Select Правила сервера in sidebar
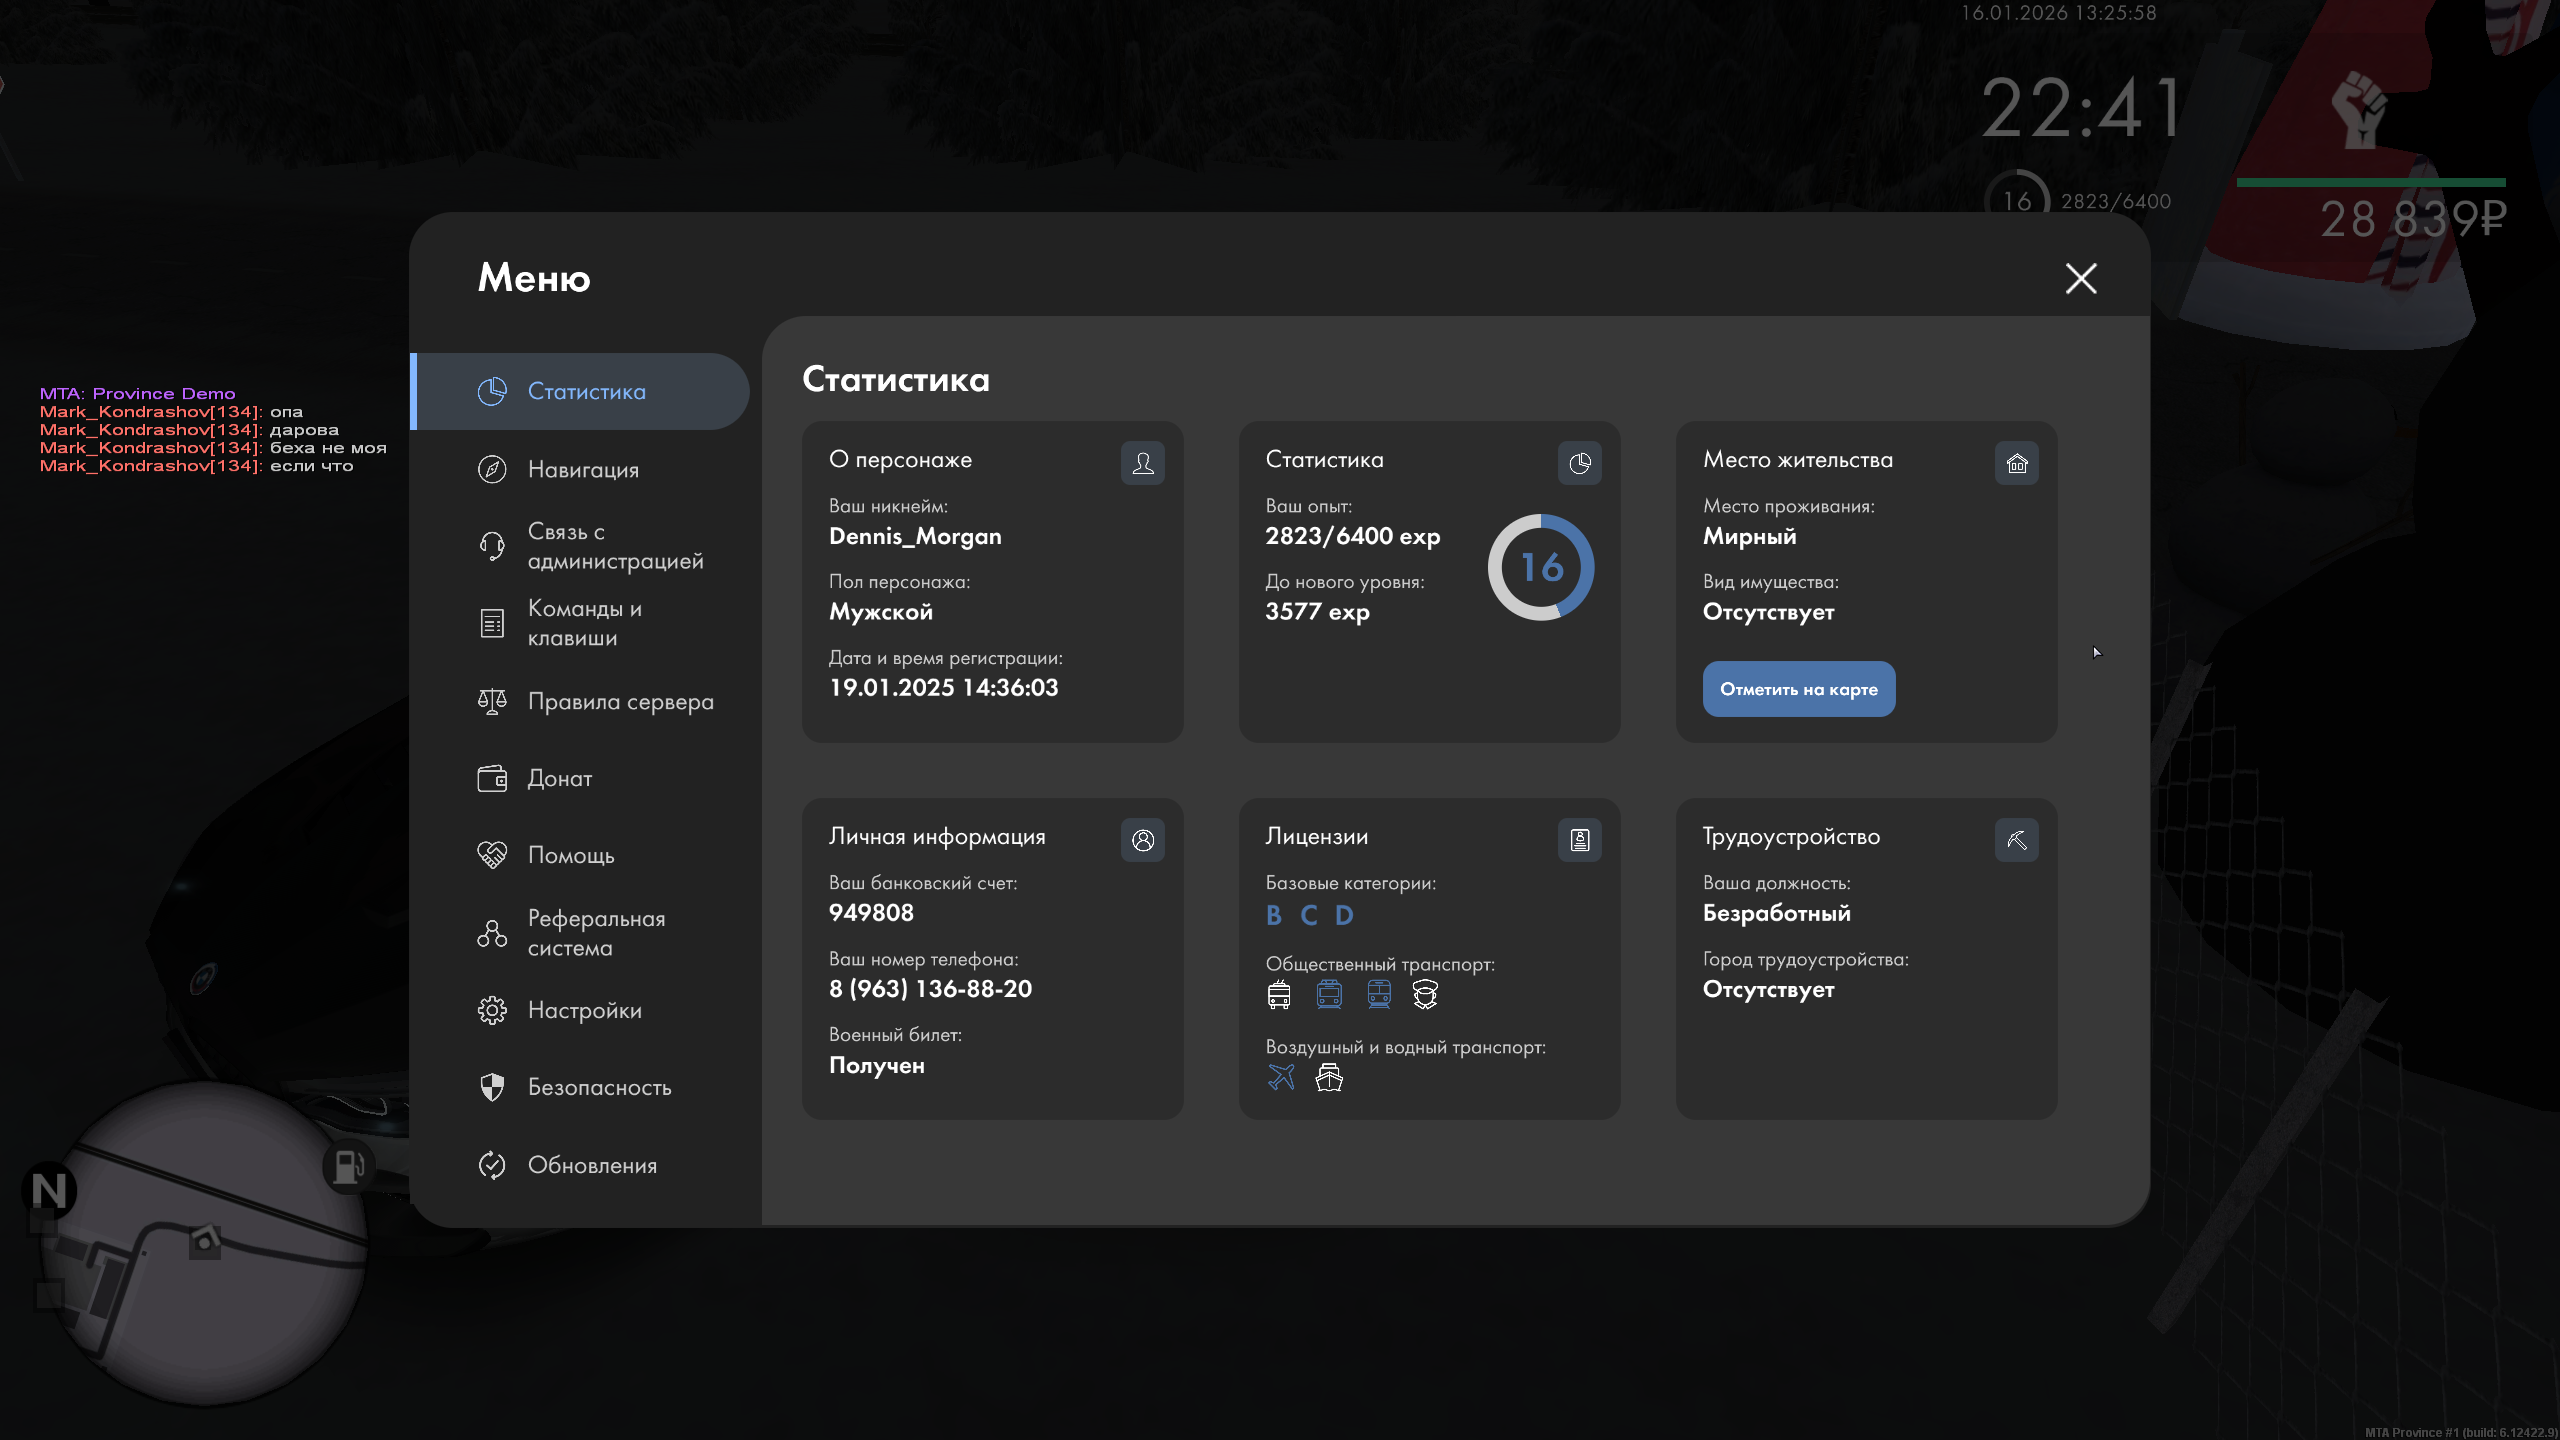 [x=620, y=701]
